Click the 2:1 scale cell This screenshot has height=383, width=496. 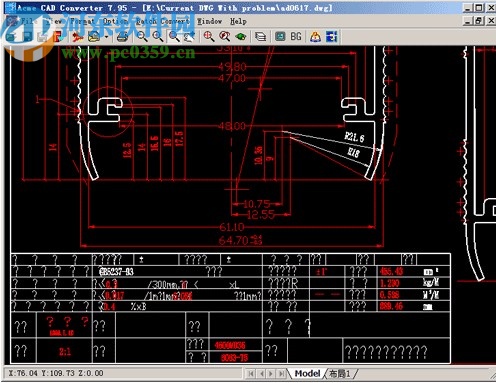coord(65,352)
